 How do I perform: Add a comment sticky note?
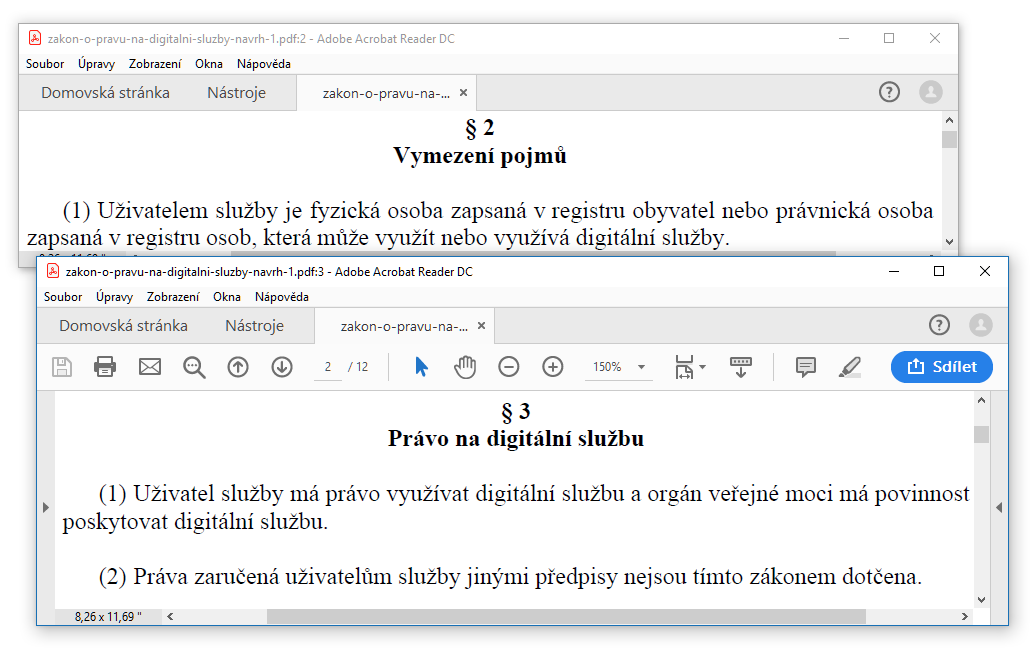coord(806,367)
